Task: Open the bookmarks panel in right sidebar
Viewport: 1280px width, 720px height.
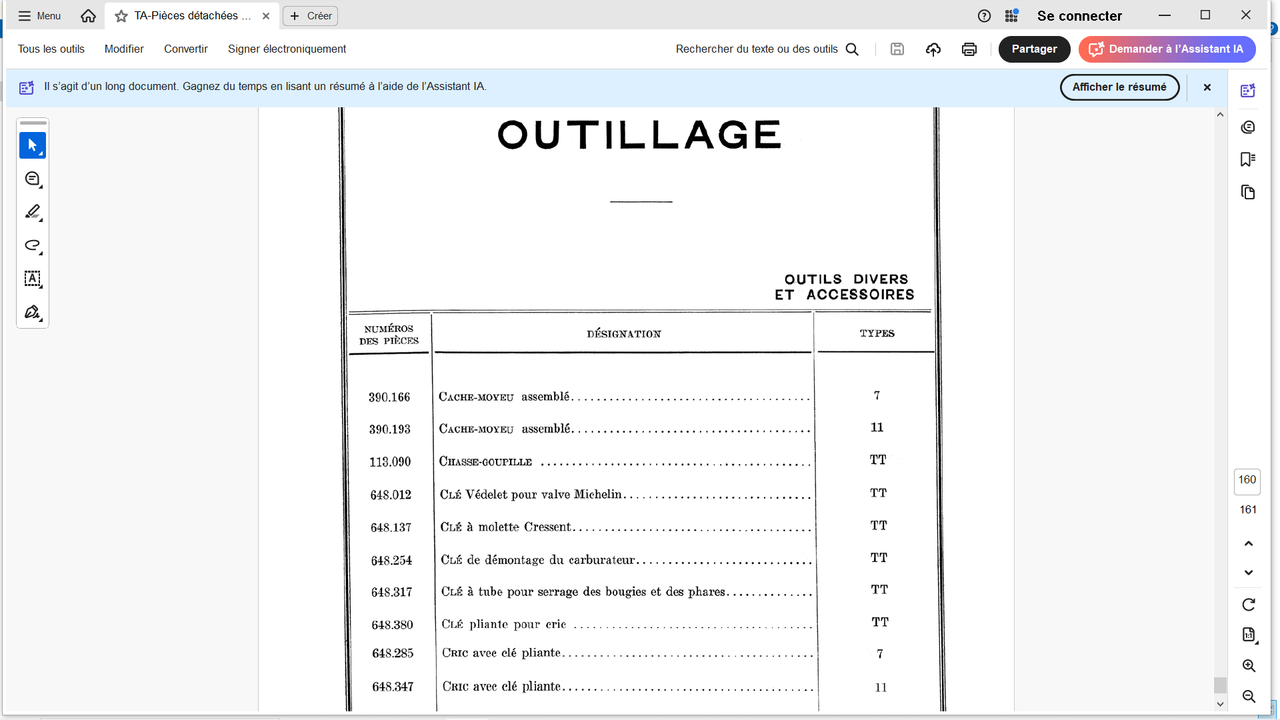Action: (x=1247, y=159)
